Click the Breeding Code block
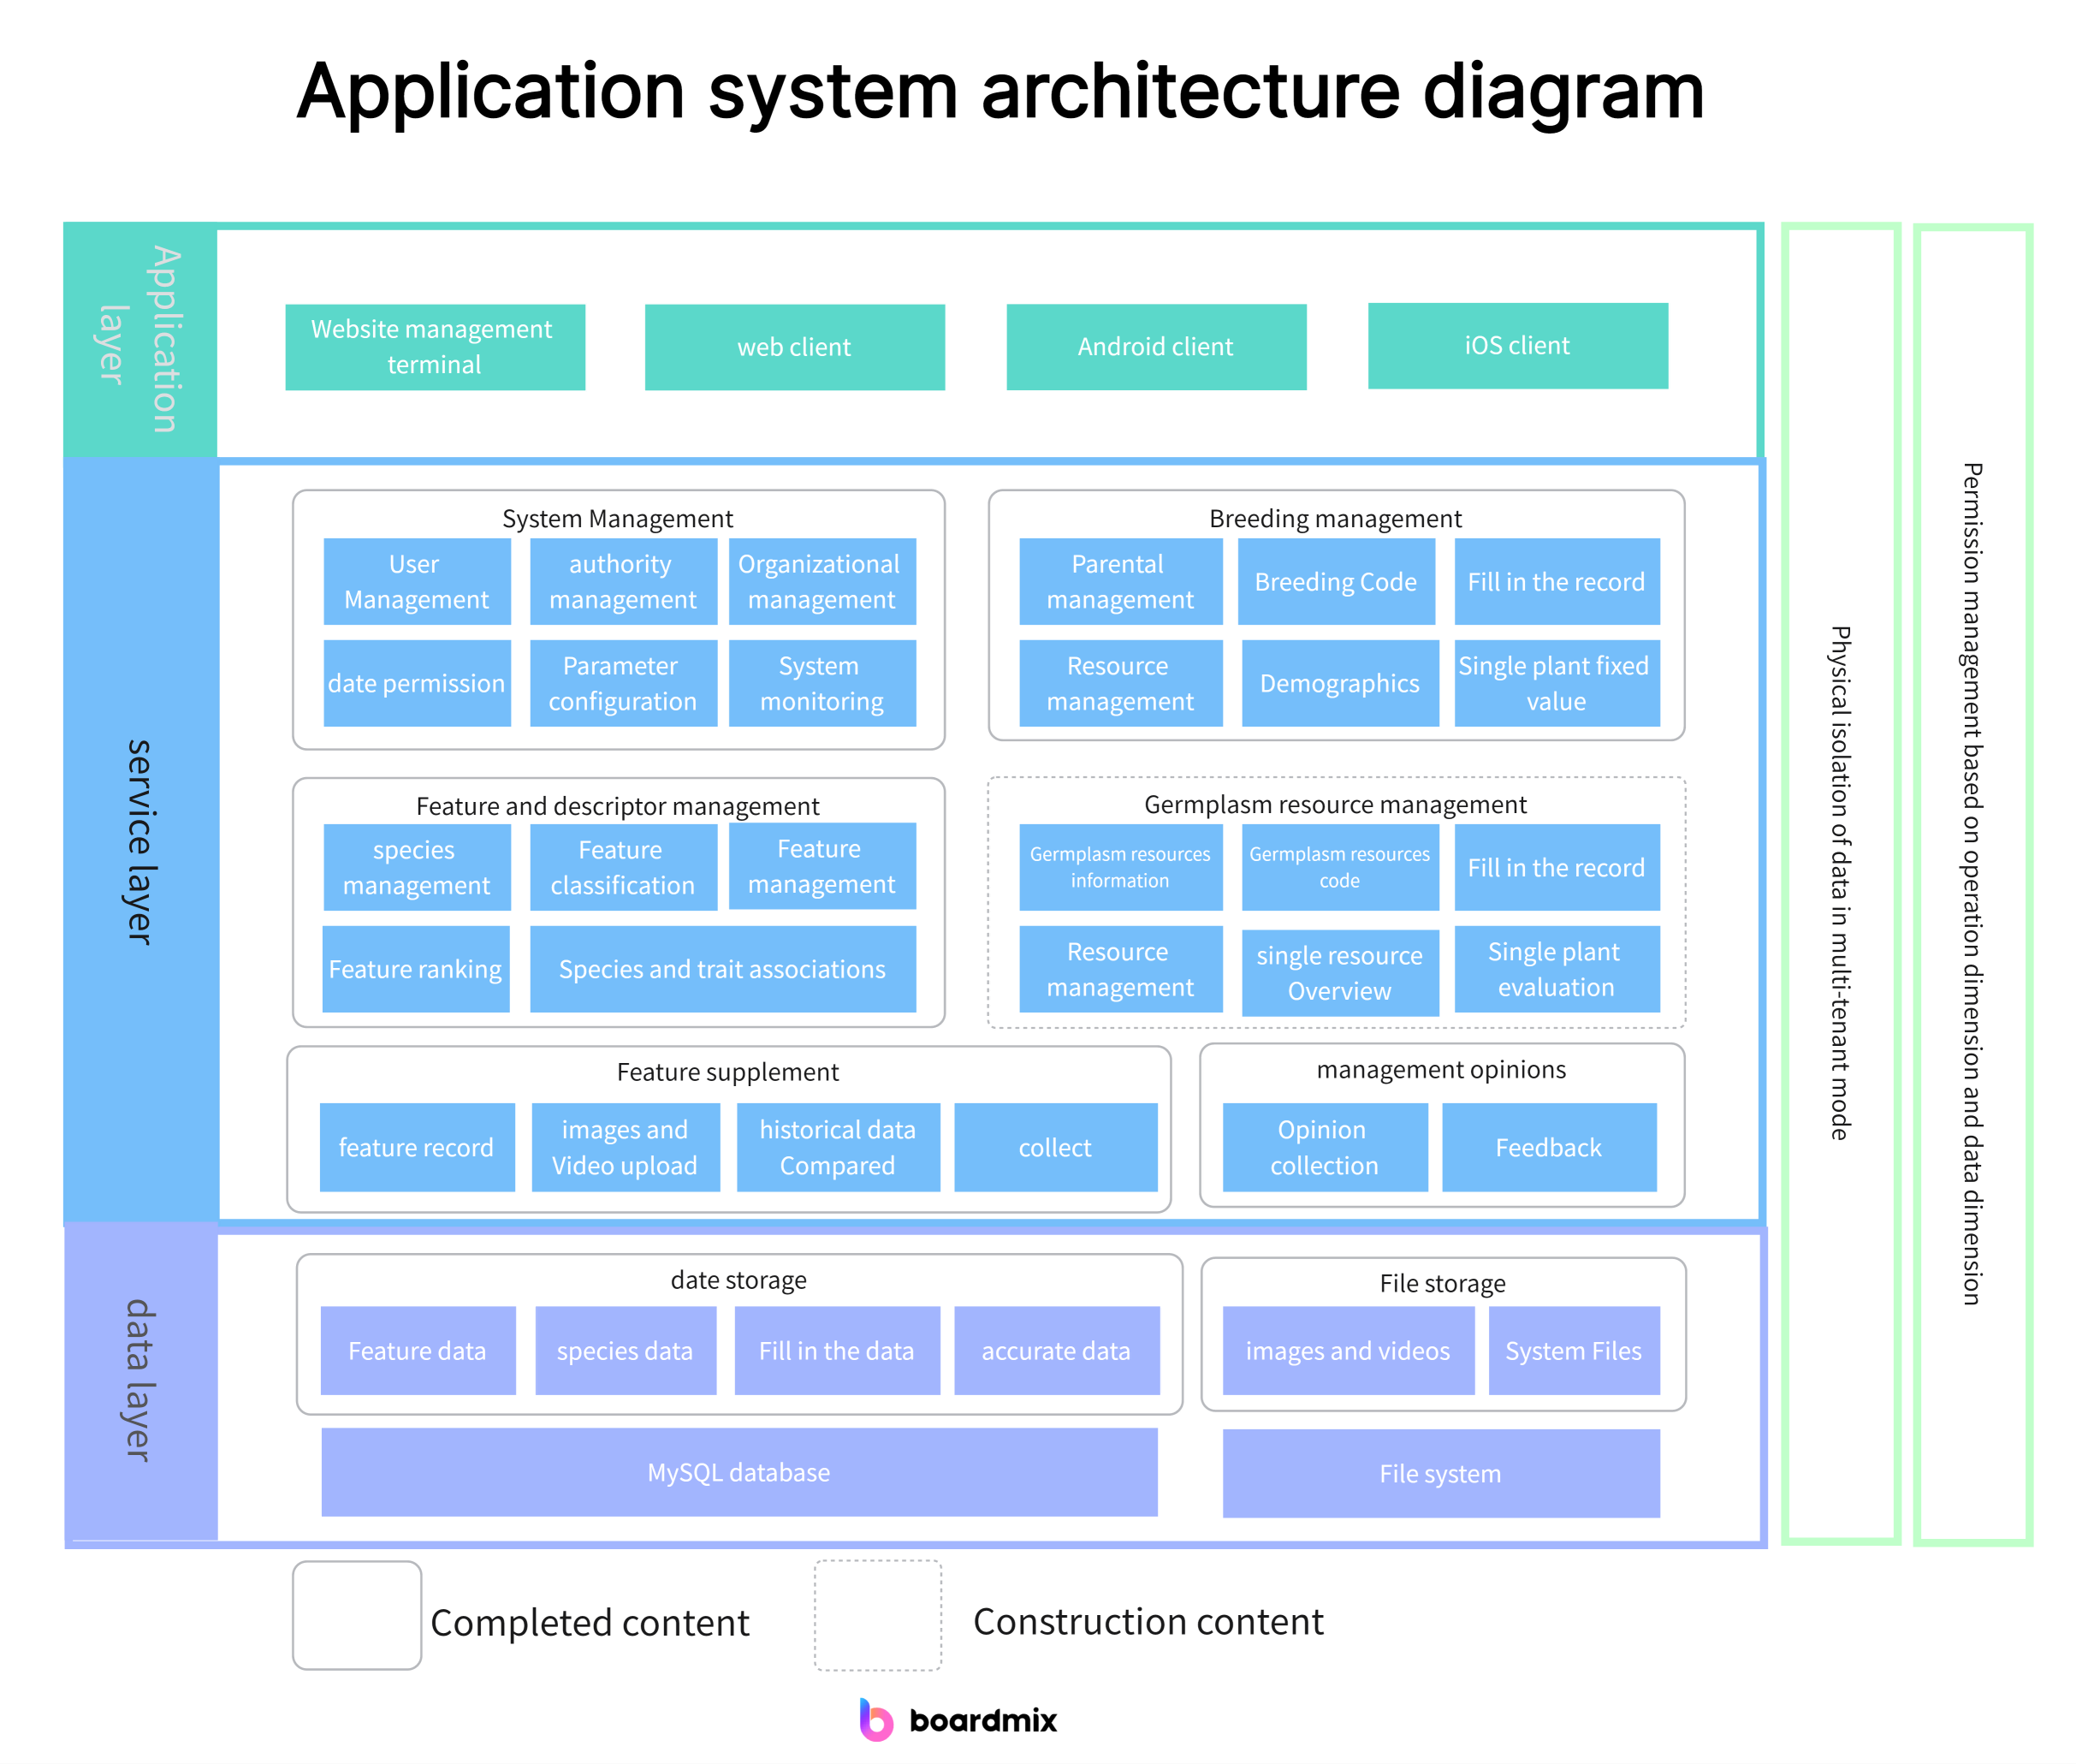The image size is (2076, 1764). [x=1335, y=581]
